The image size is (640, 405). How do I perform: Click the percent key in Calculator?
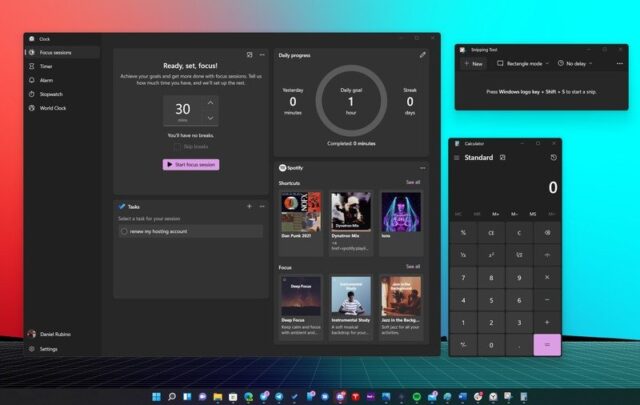[x=463, y=233]
